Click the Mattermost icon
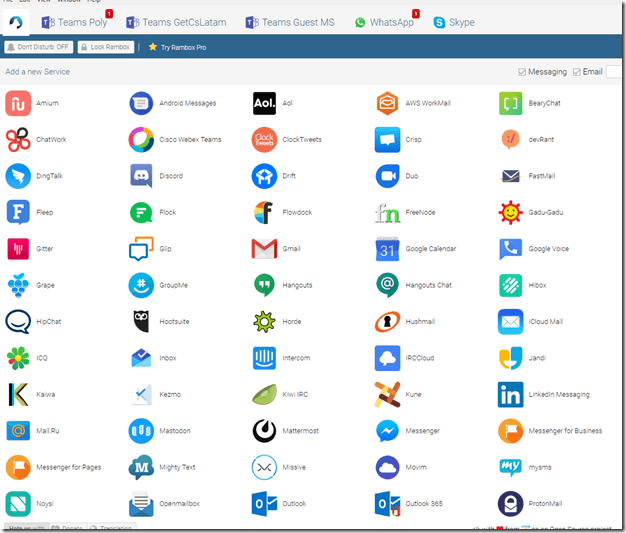Image resolution: width=626 pixels, height=533 pixels. coord(264,431)
